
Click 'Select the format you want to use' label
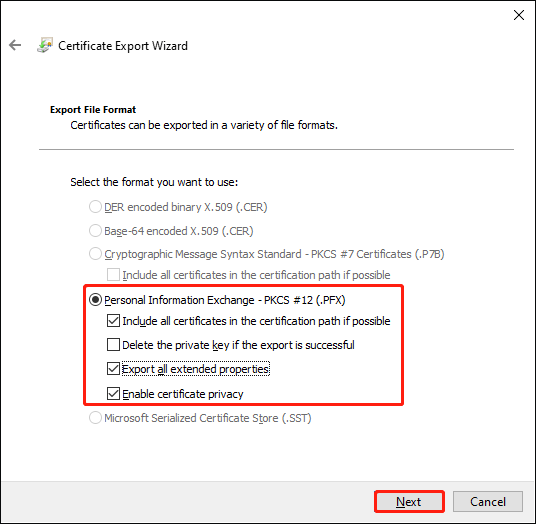[154, 182]
